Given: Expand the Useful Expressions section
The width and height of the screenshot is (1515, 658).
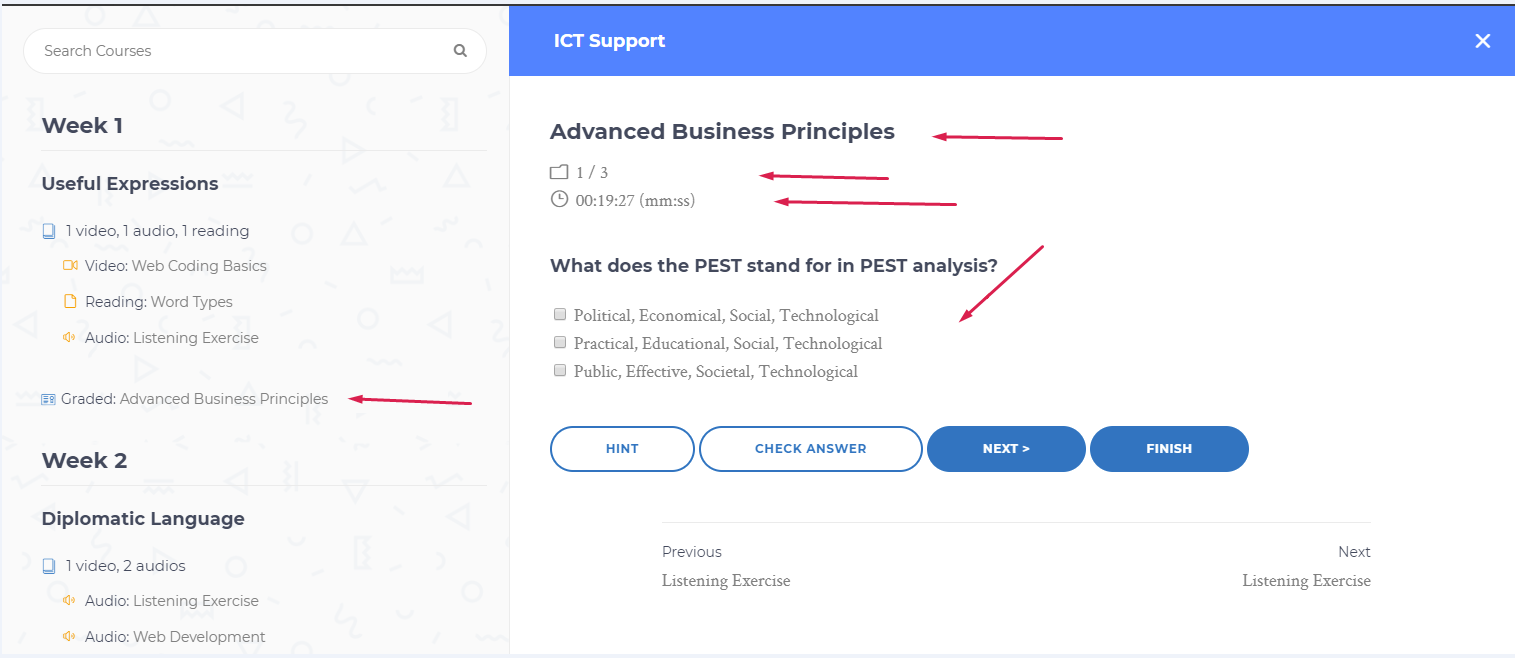Looking at the screenshot, I should coord(129,184).
